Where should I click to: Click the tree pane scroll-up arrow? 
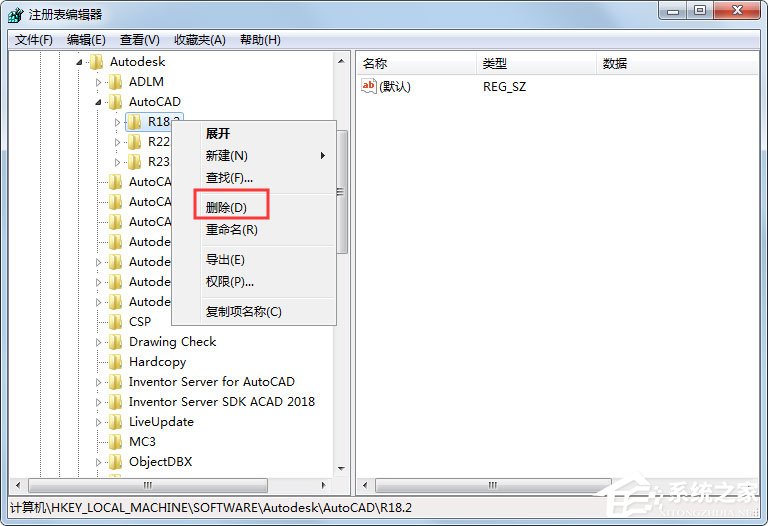pos(341,61)
